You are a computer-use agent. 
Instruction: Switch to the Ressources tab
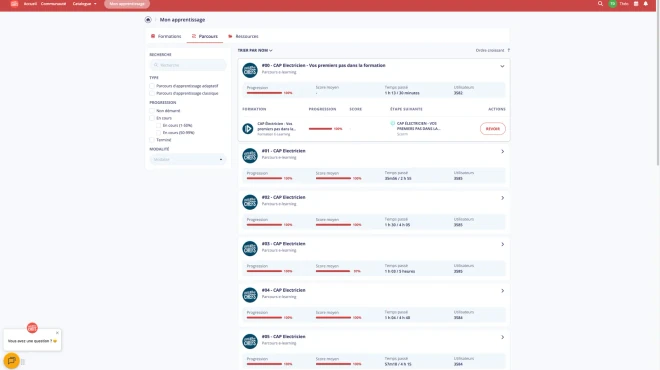tap(243, 36)
